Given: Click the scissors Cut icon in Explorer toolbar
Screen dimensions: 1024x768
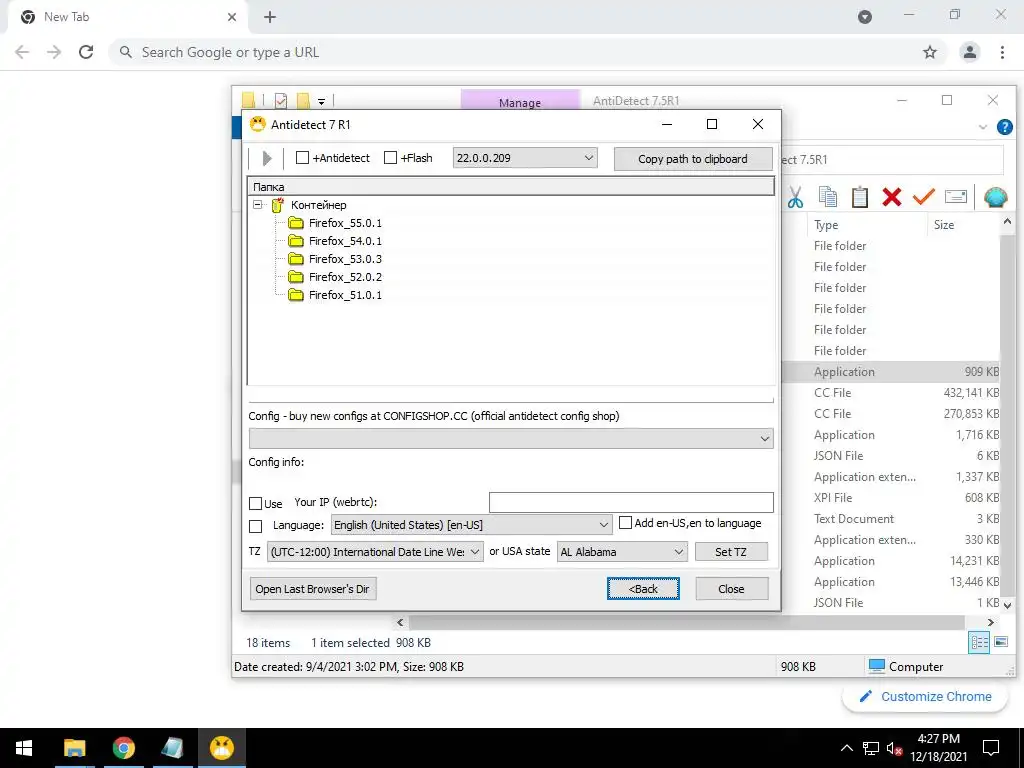Looking at the screenshot, I should [x=795, y=197].
